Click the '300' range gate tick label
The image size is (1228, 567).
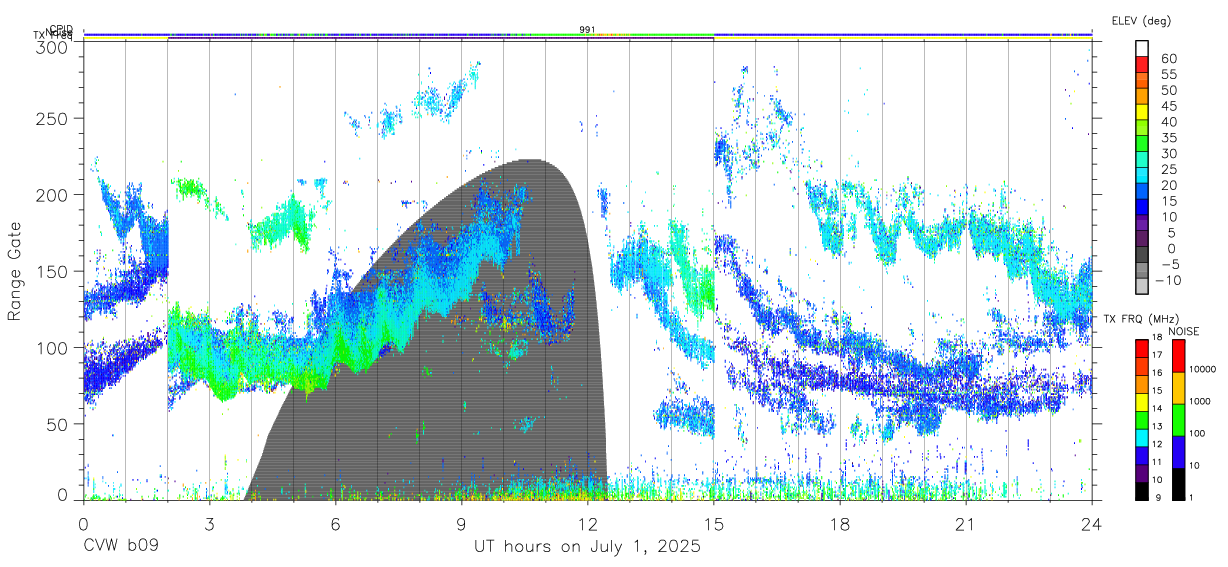(52, 46)
